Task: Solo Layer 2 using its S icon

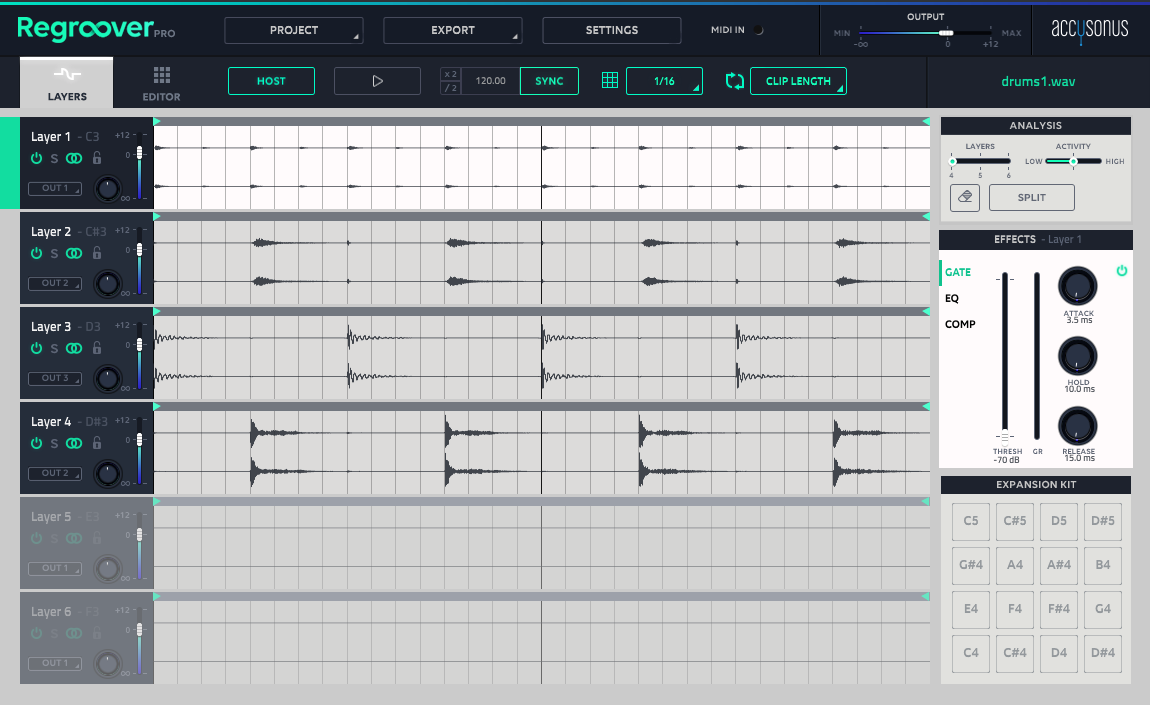Action: [x=55, y=253]
